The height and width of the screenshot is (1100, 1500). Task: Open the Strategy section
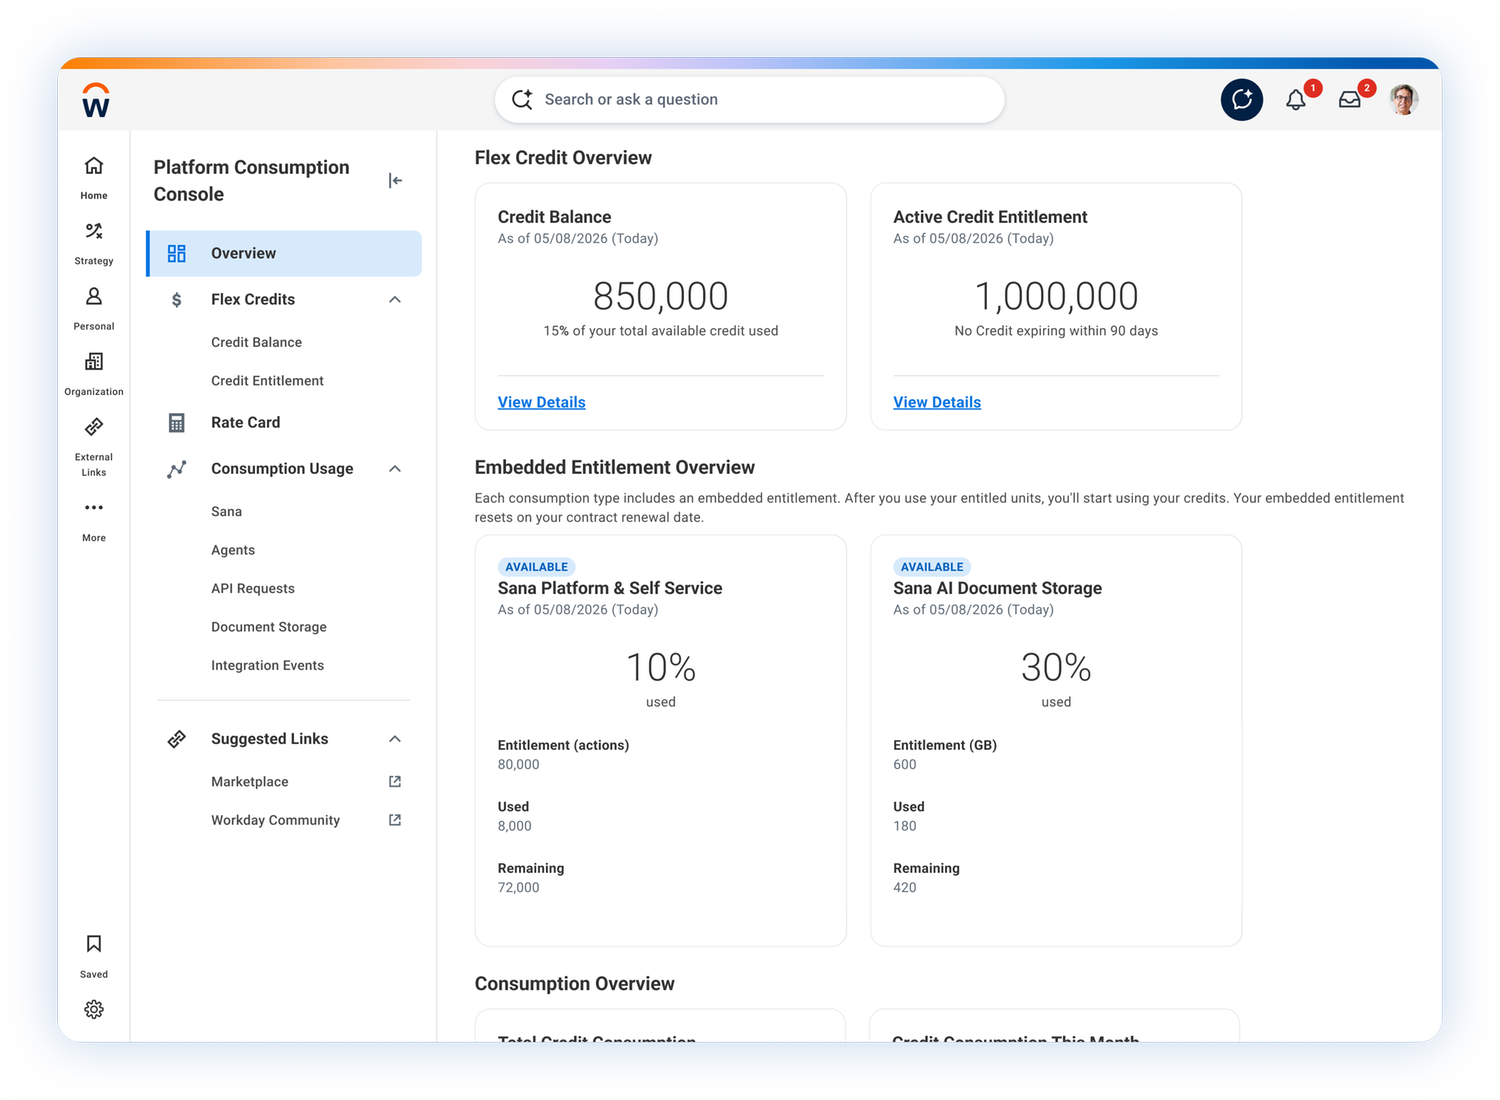pyautogui.click(x=94, y=243)
